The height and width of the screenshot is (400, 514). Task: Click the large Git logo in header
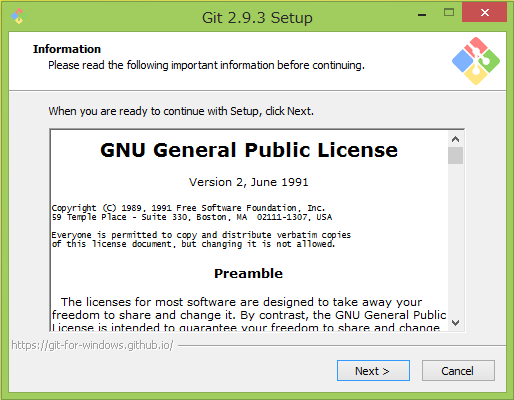point(476,61)
